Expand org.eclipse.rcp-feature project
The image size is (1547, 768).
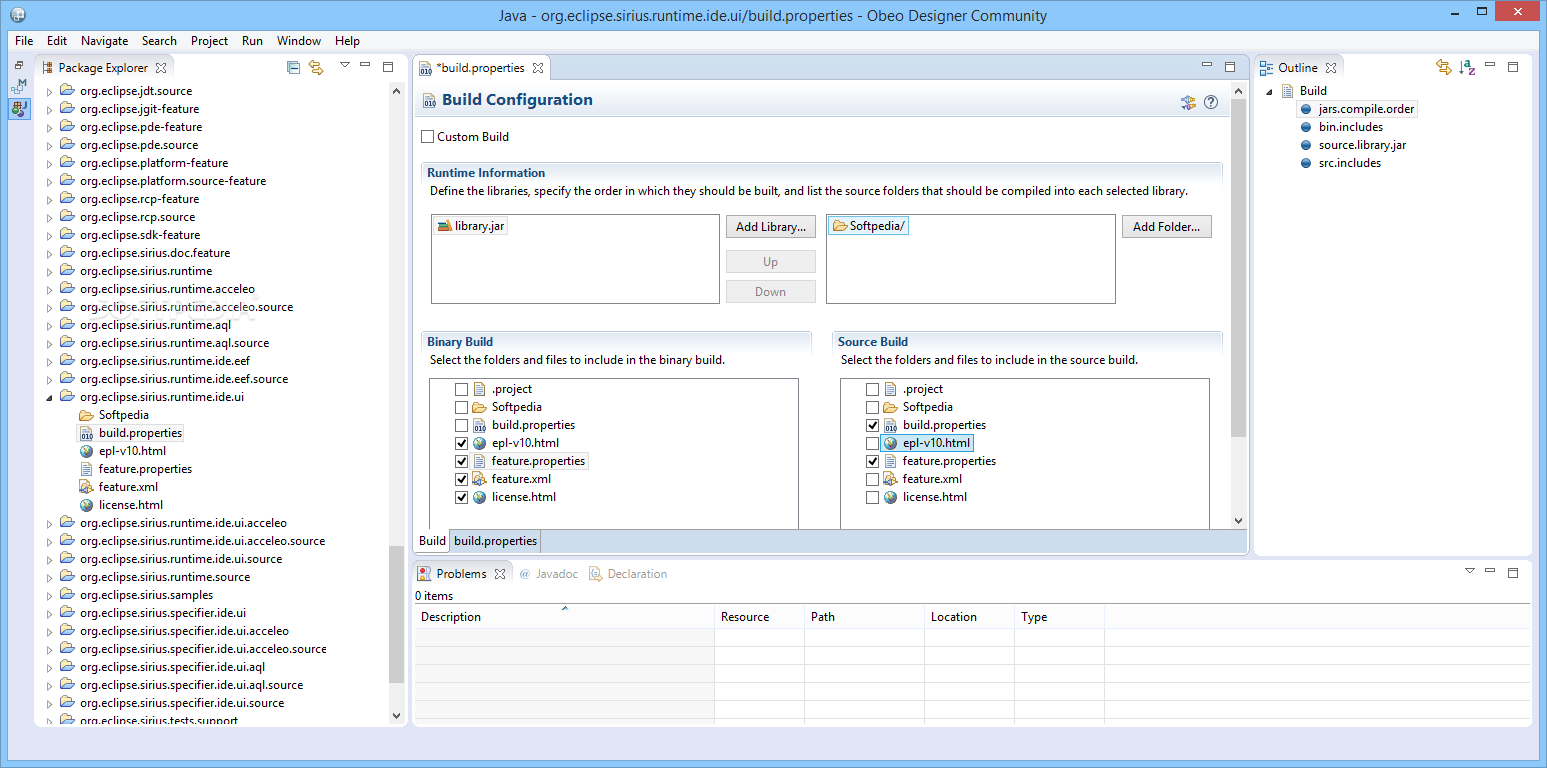[49, 199]
